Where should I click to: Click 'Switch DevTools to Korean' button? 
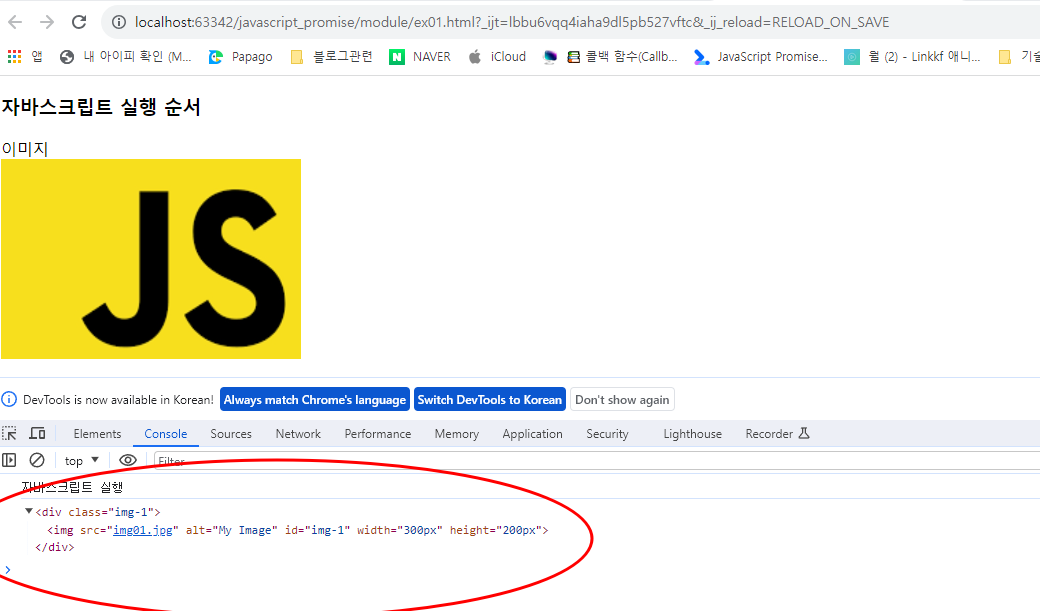(x=489, y=399)
